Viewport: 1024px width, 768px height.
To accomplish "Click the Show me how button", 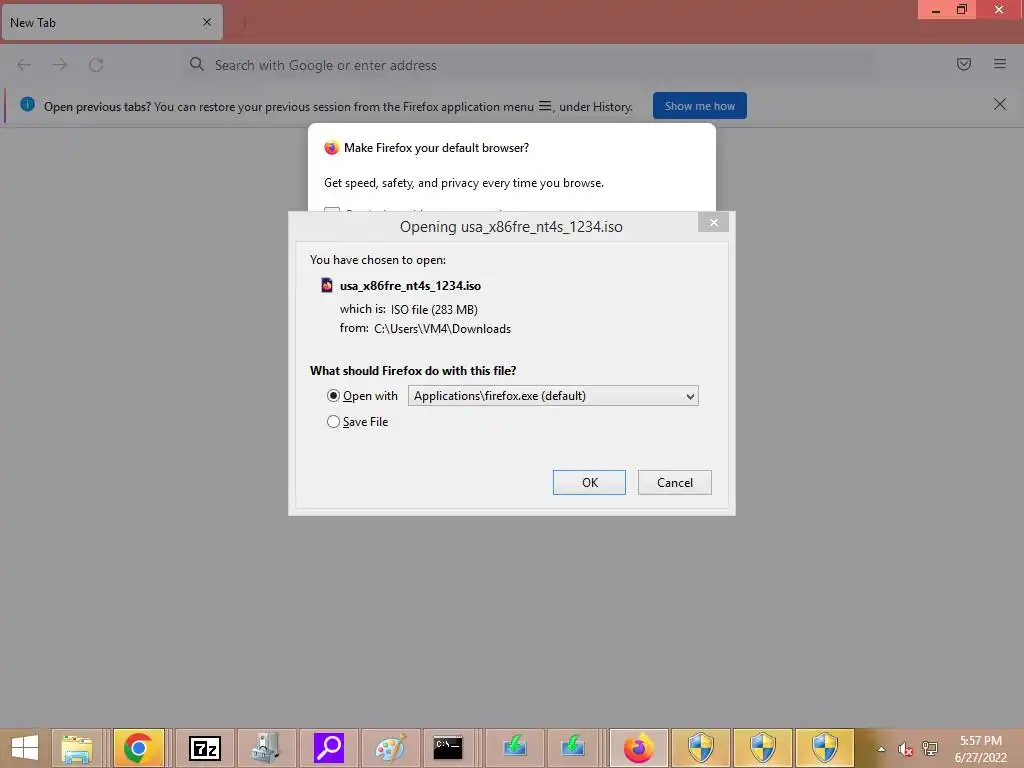I will click(699, 106).
